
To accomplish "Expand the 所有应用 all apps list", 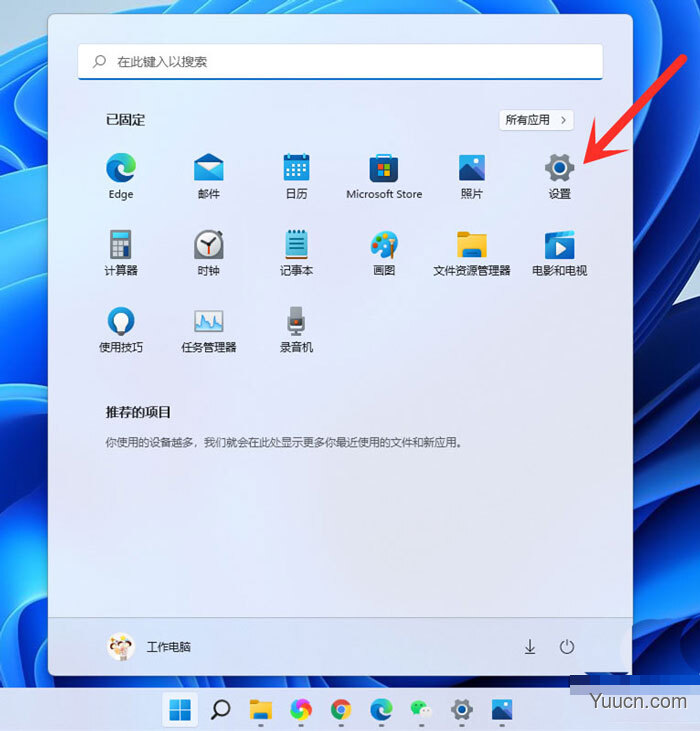I will pyautogui.click(x=536, y=120).
